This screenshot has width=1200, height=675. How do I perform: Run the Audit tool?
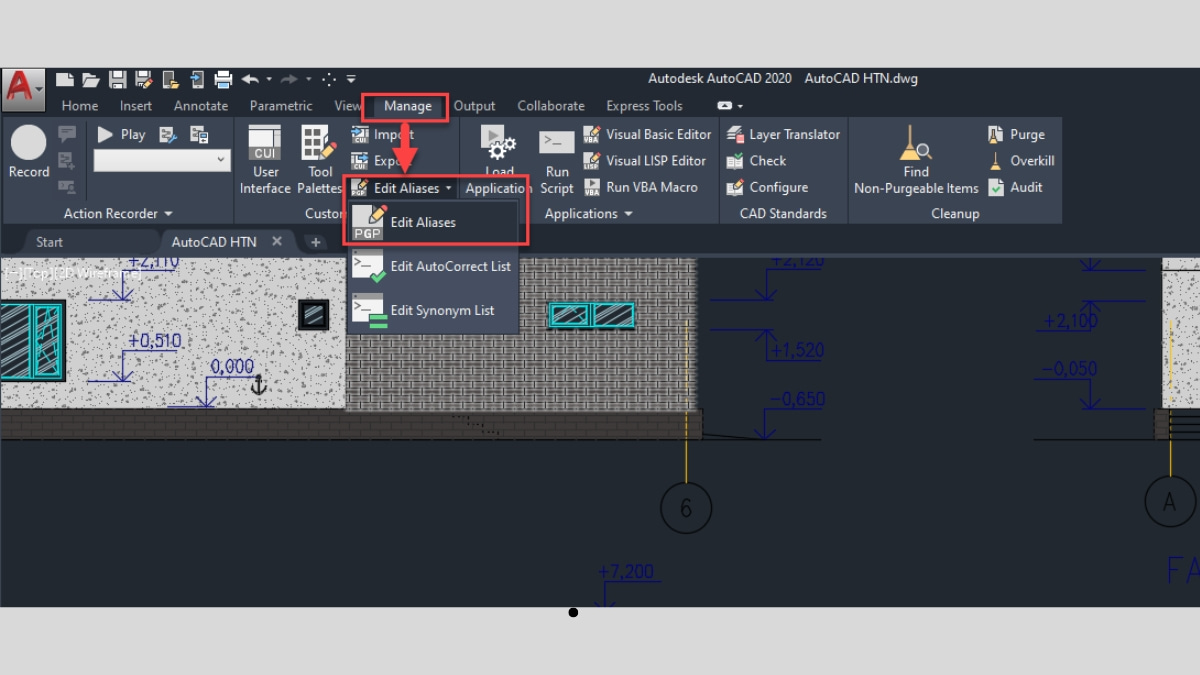click(x=1016, y=187)
